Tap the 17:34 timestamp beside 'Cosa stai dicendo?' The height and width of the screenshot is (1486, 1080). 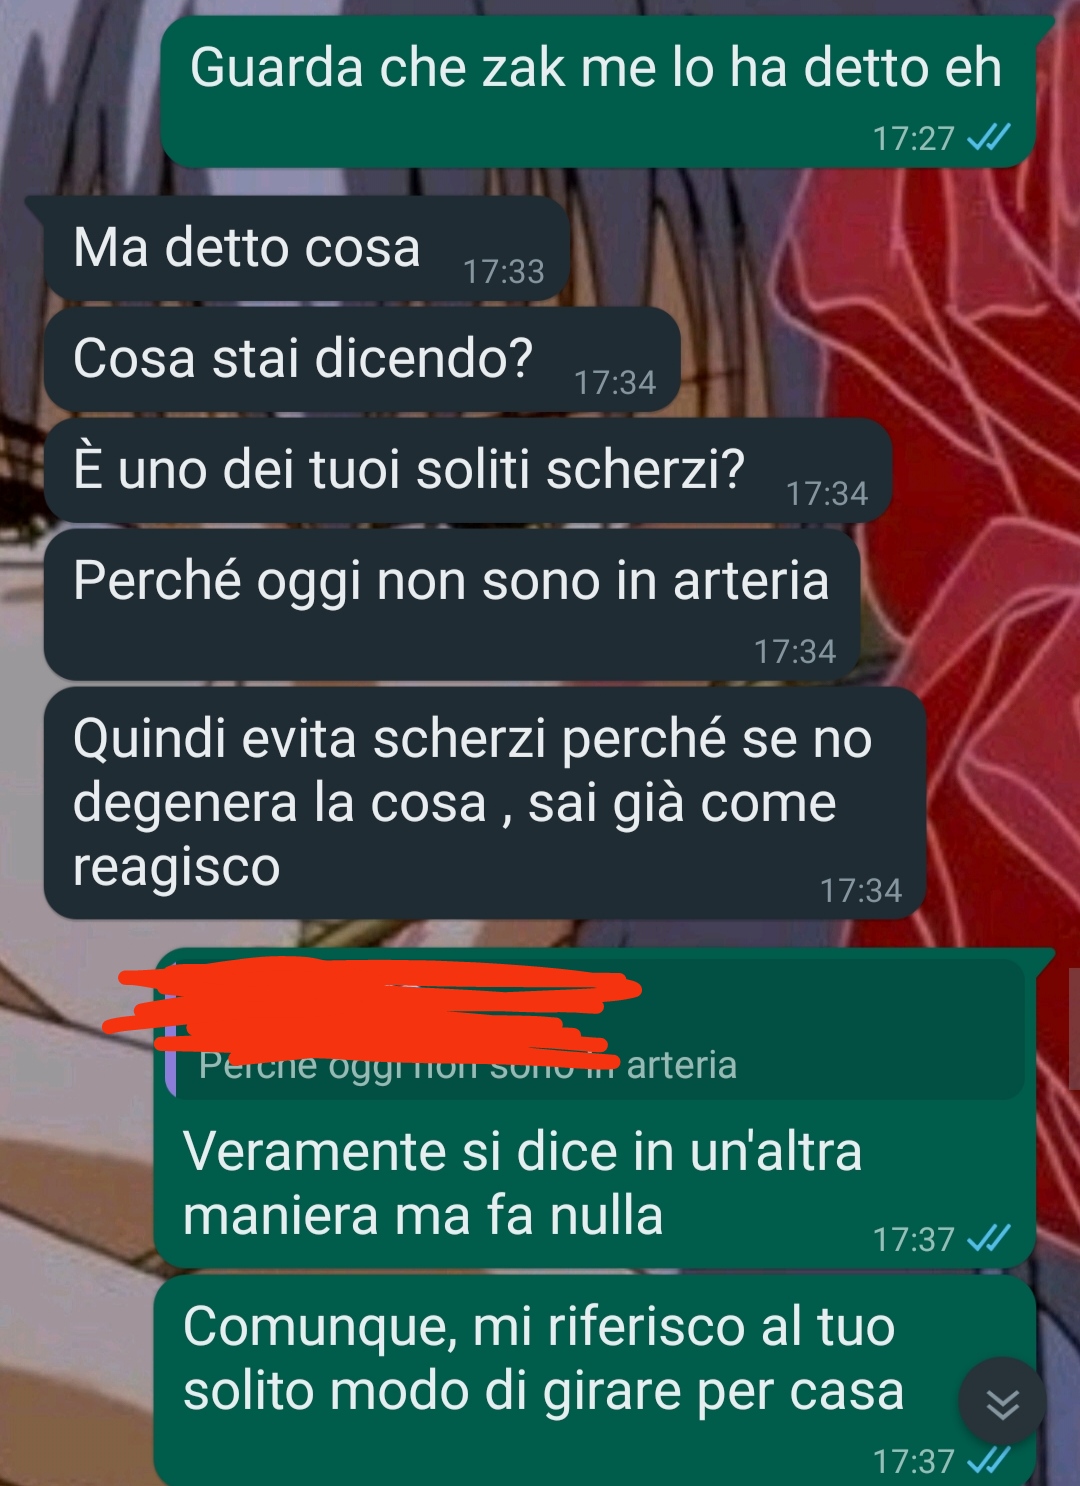(615, 382)
